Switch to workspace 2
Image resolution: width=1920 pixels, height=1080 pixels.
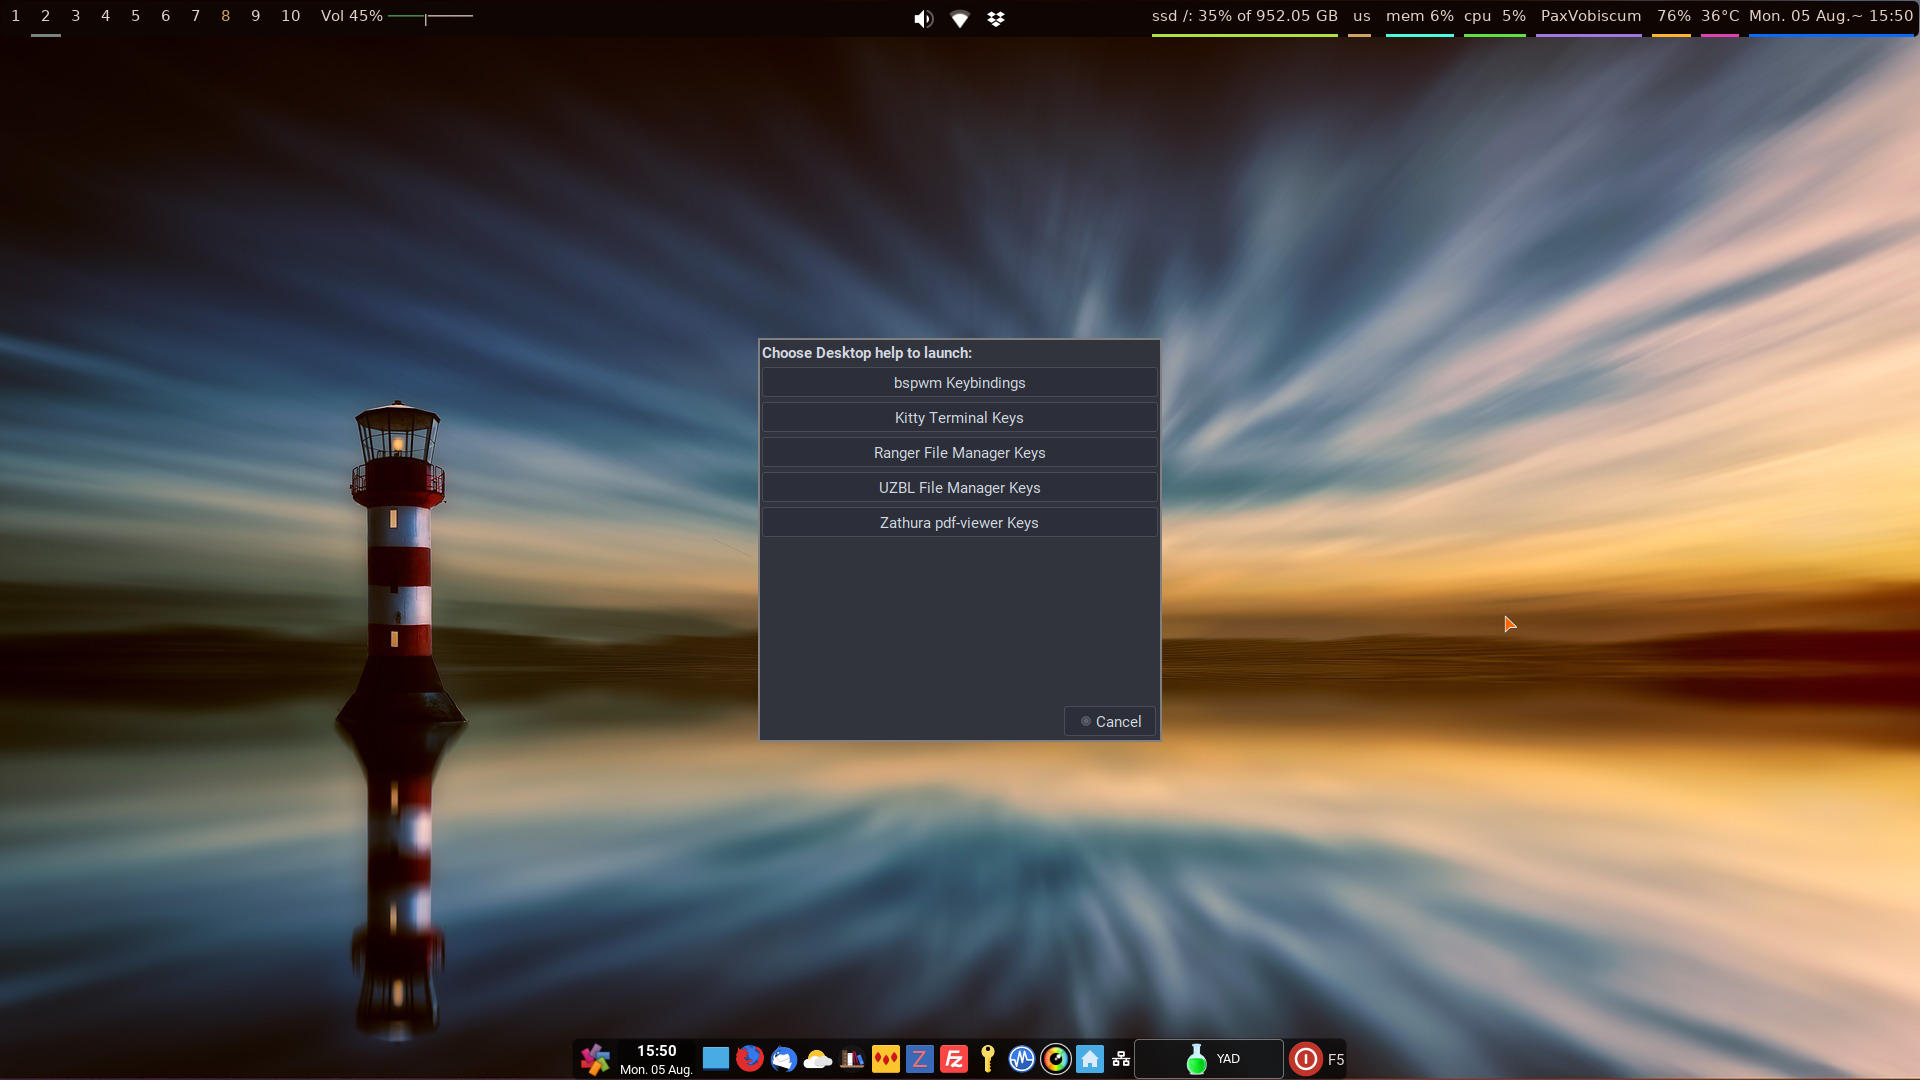[x=46, y=16]
